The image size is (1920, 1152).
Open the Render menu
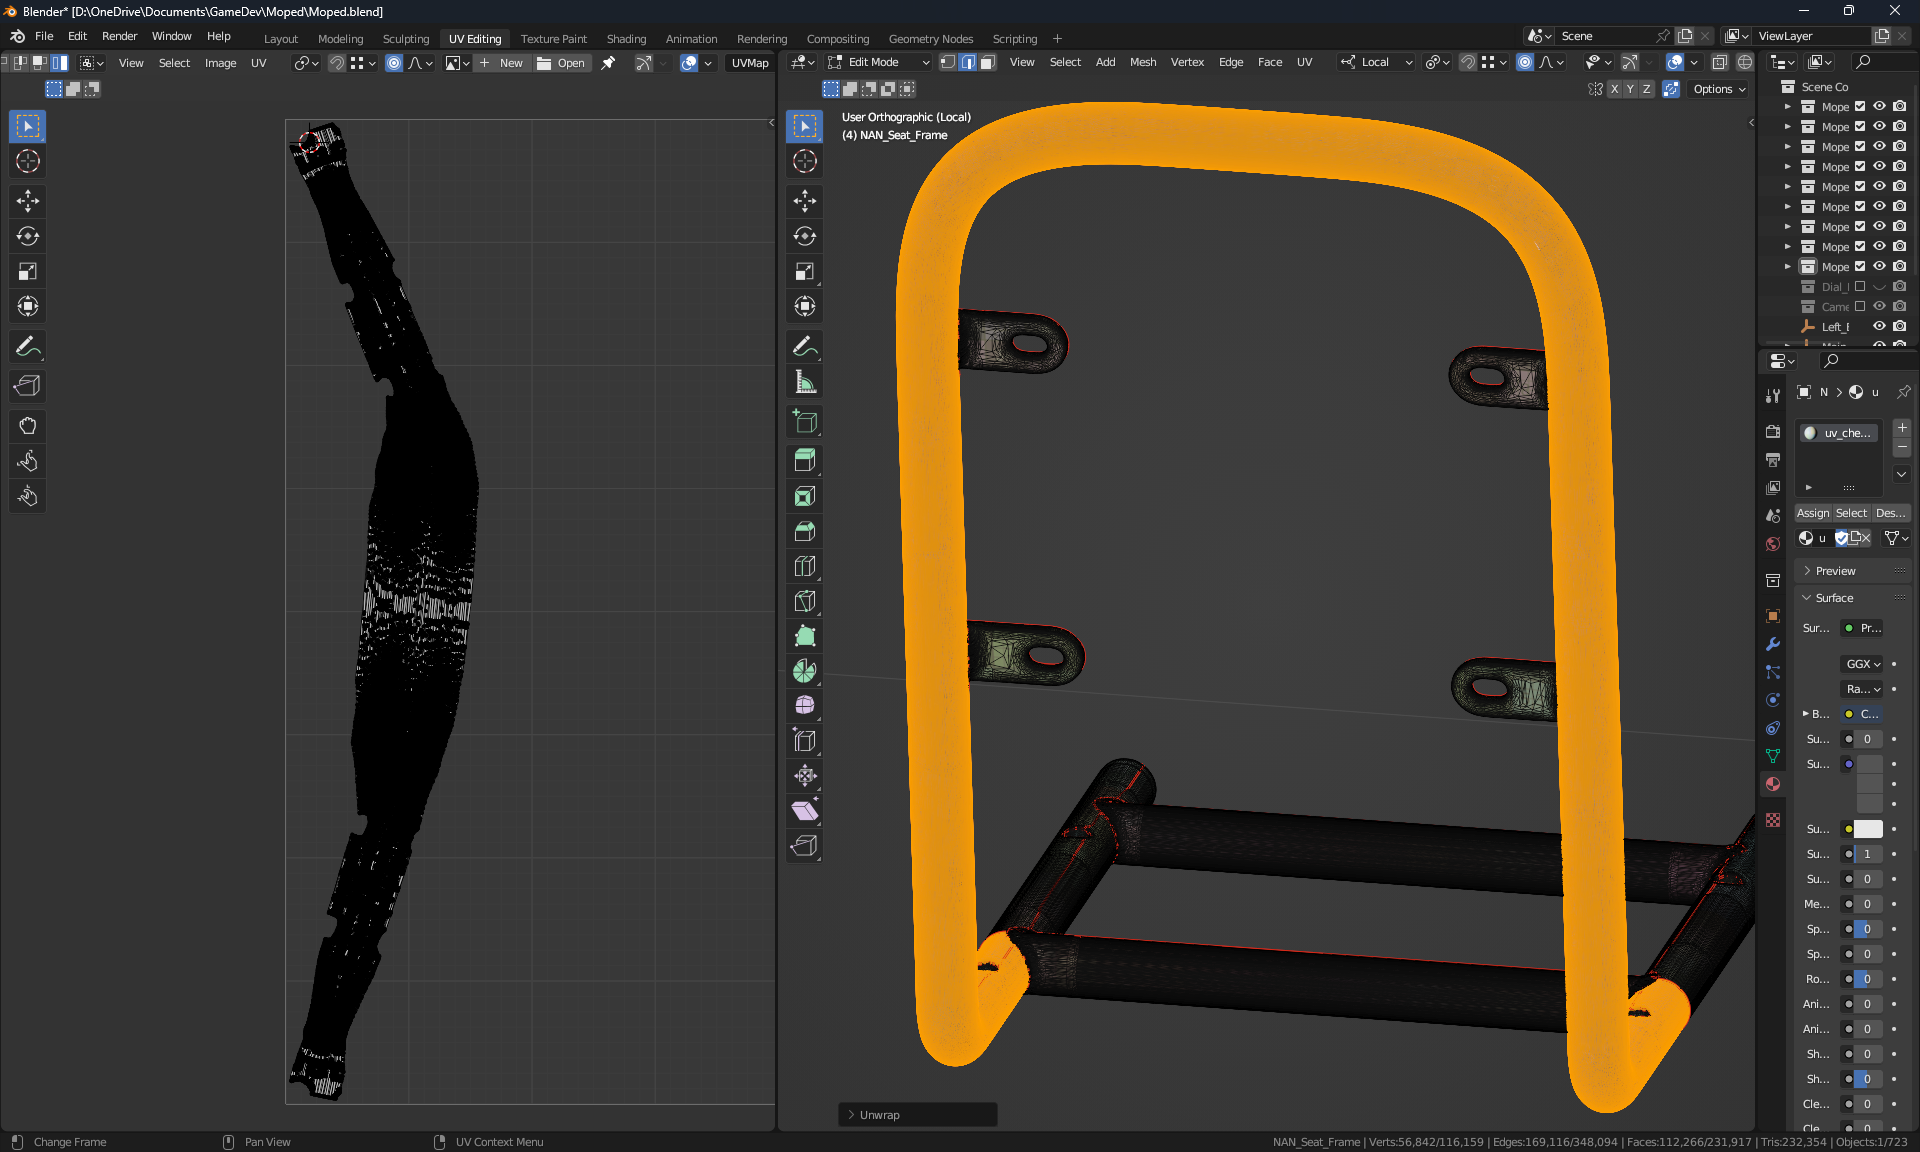(x=119, y=36)
